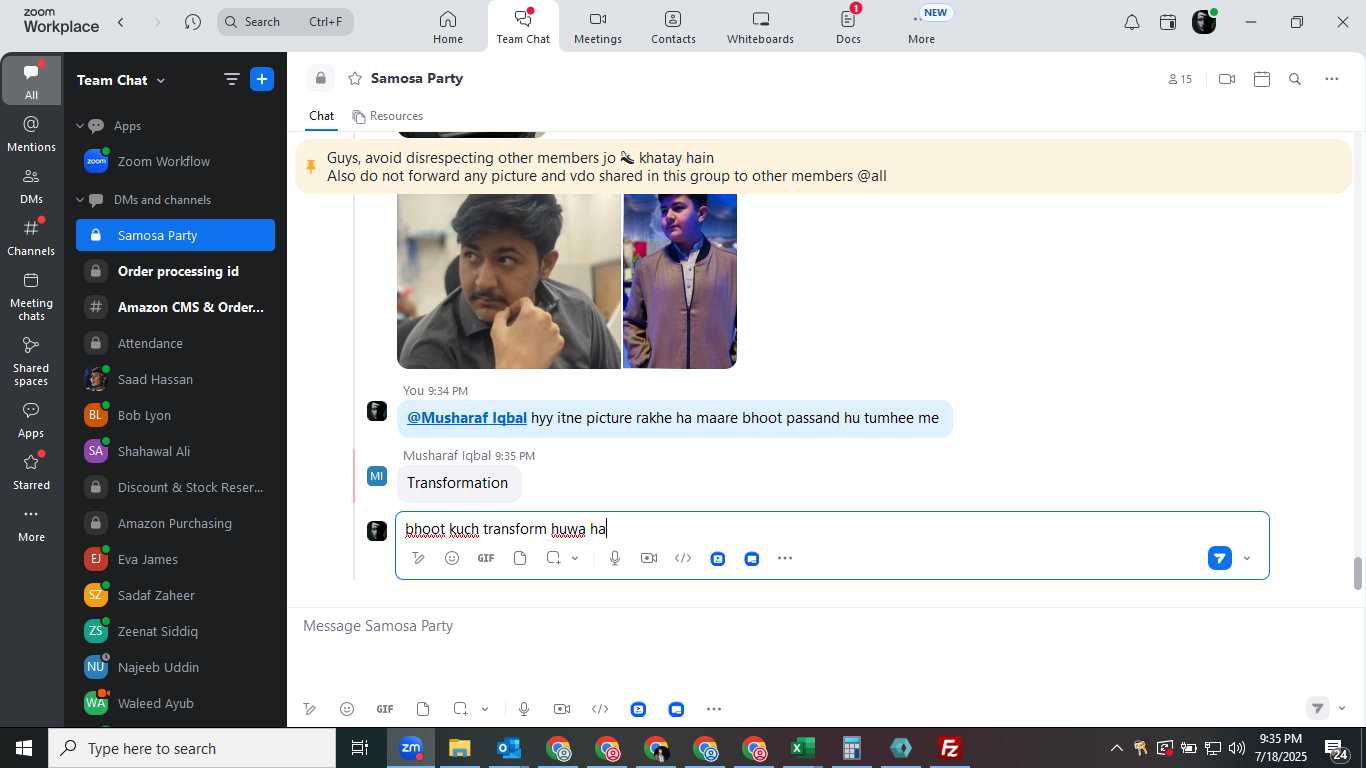Open screenshot dropdown arrow in bottom composer

[485, 709]
